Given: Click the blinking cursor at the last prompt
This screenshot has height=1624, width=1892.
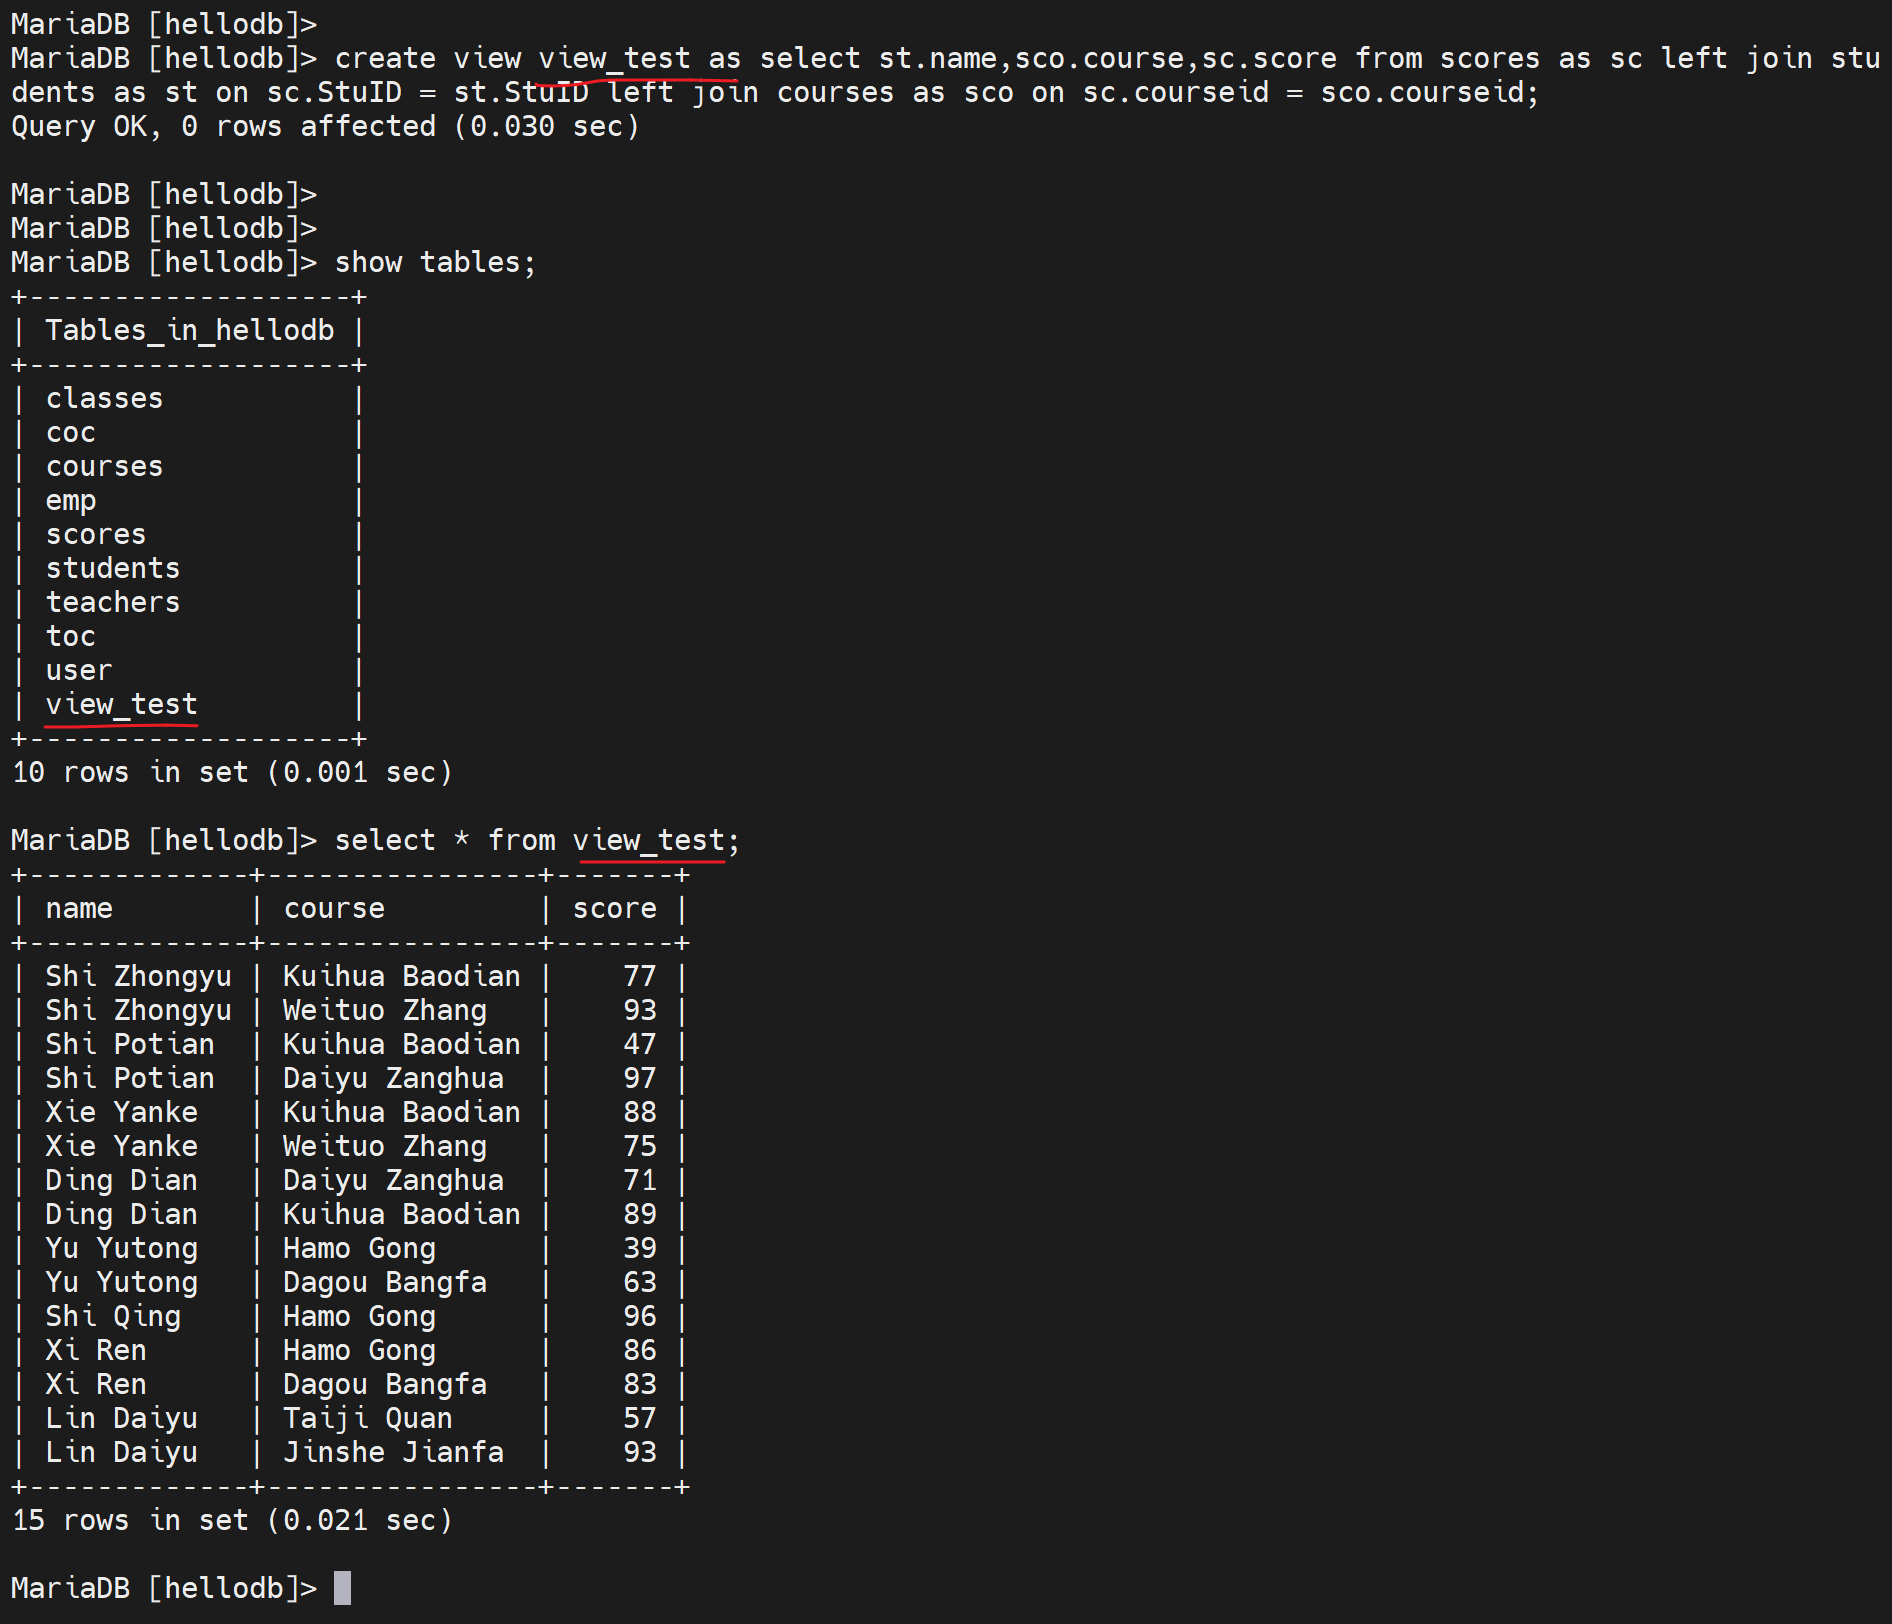Looking at the screenshot, I should (342, 1587).
